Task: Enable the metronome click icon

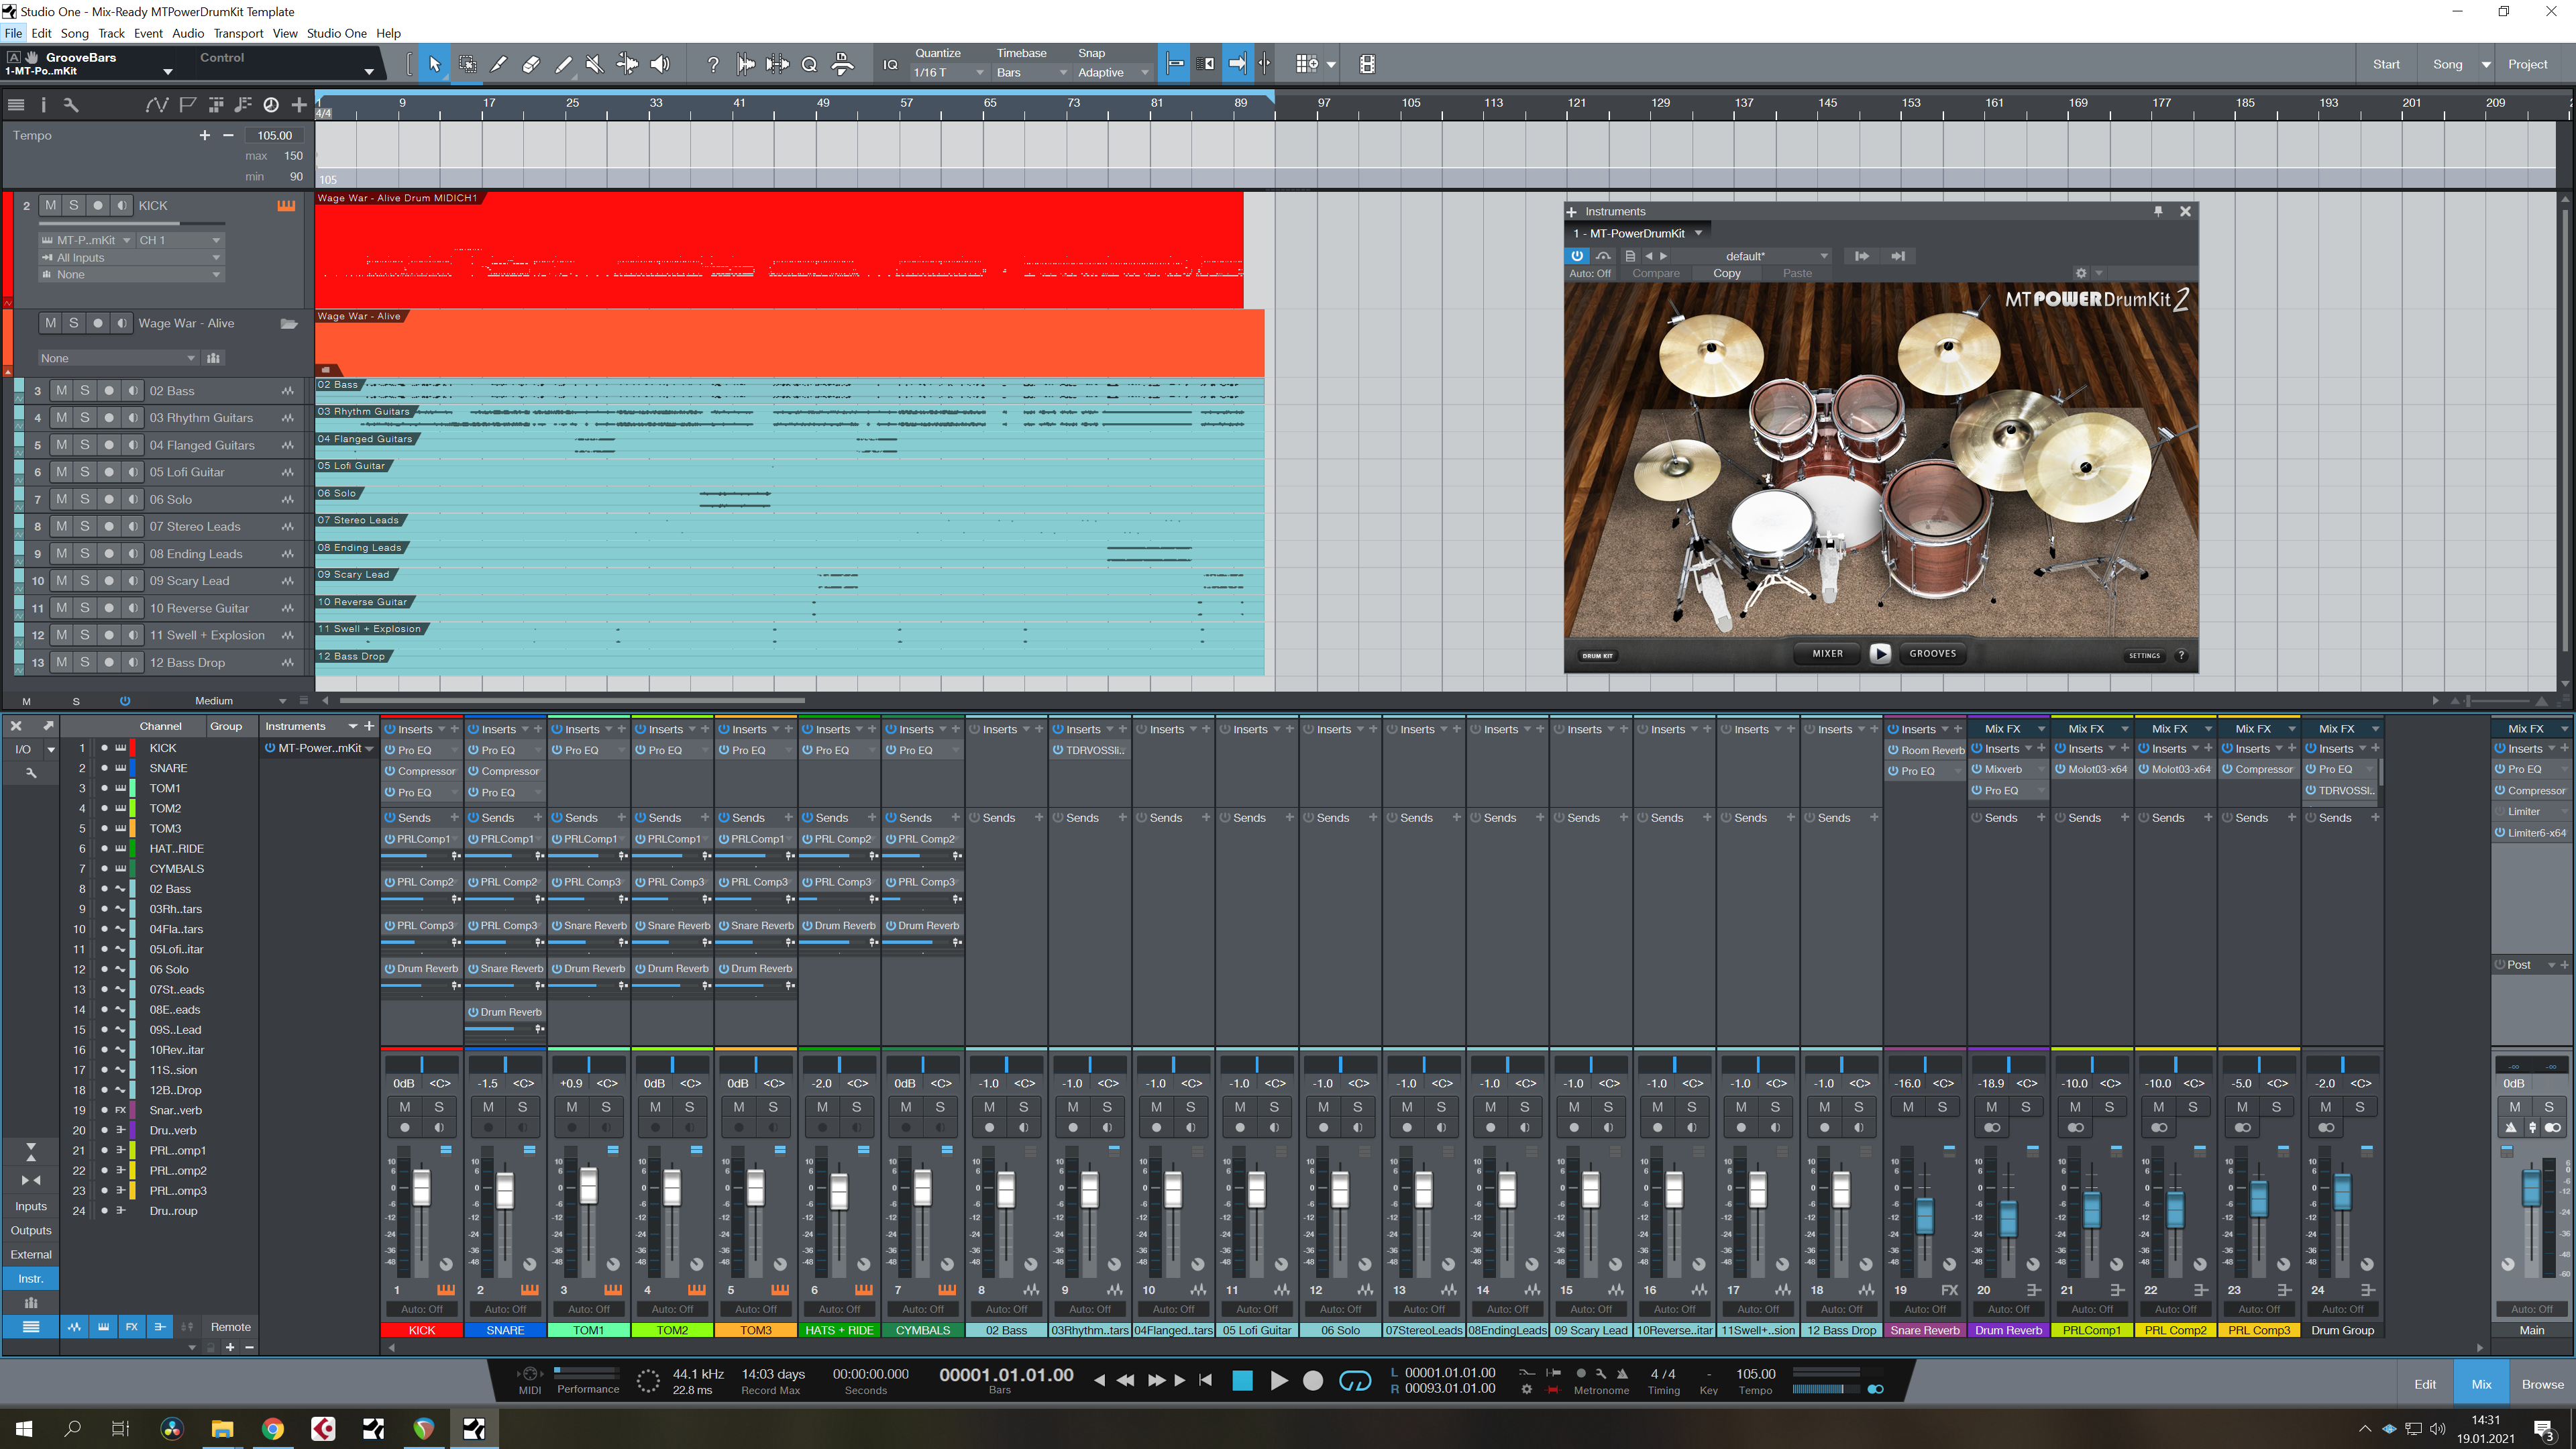Action: tap(1622, 1373)
